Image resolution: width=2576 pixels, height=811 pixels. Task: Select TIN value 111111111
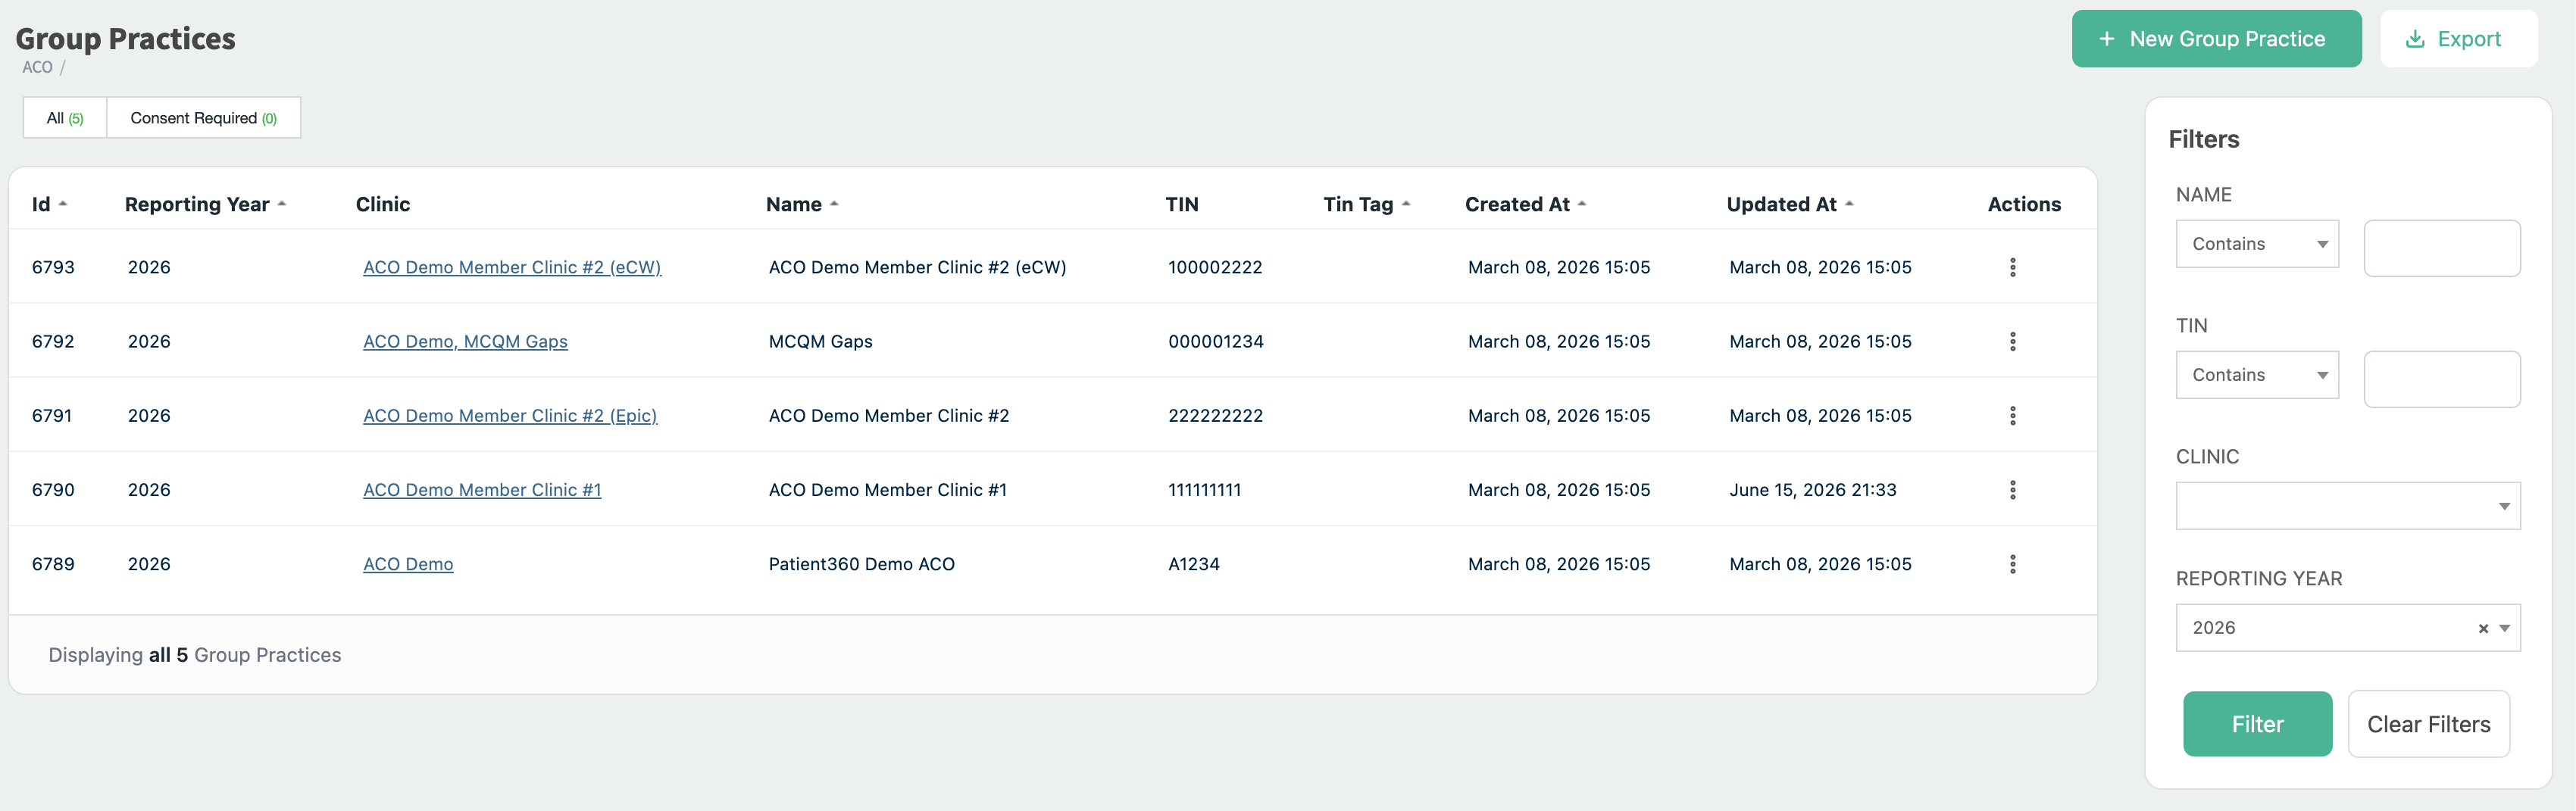coord(1204,490)
